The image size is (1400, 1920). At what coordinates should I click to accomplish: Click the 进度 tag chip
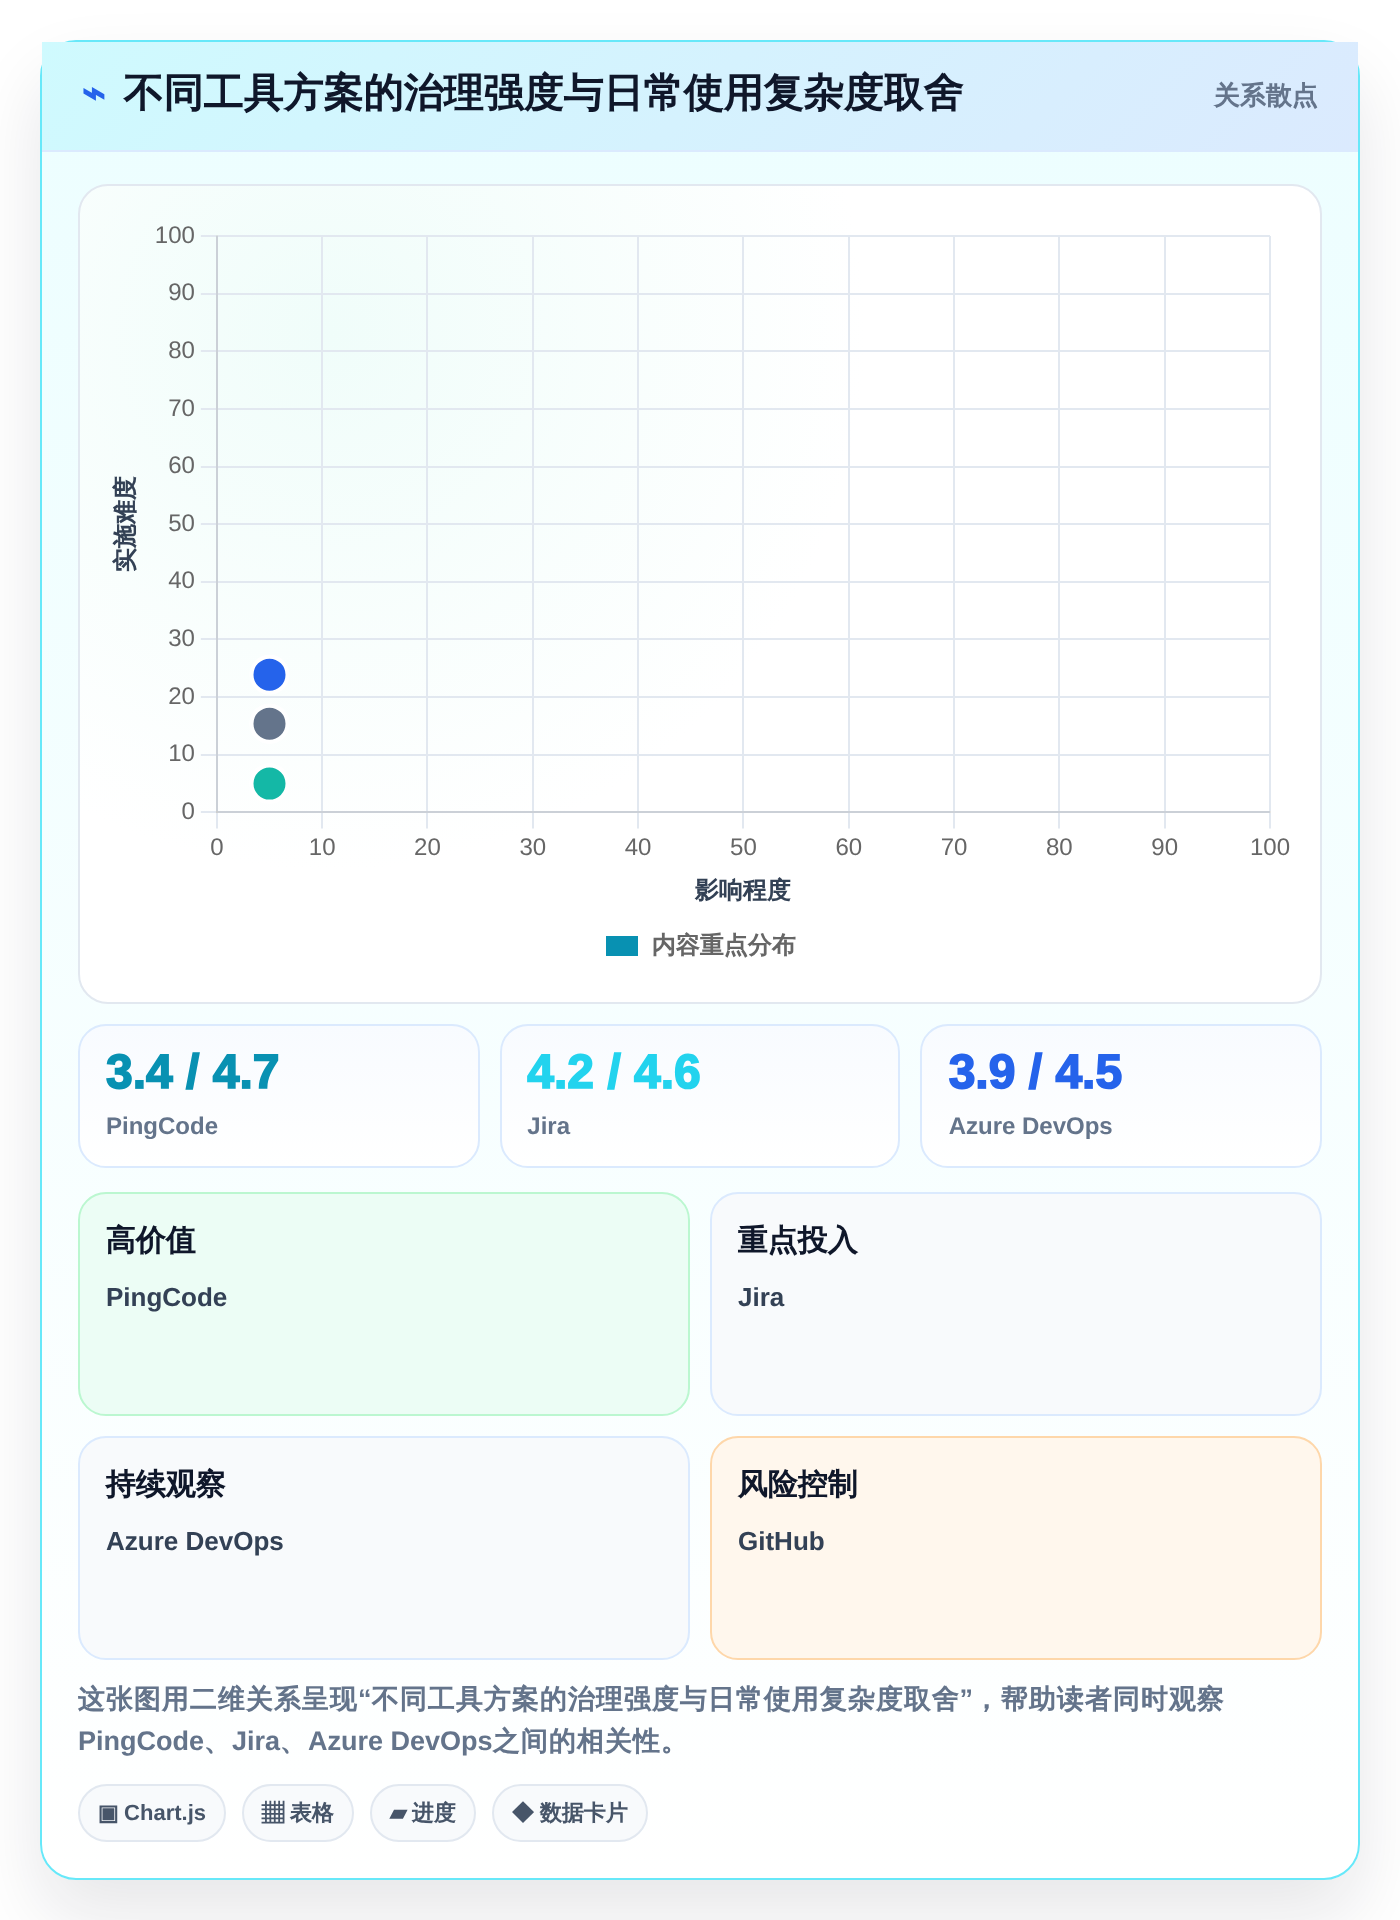423,1813
